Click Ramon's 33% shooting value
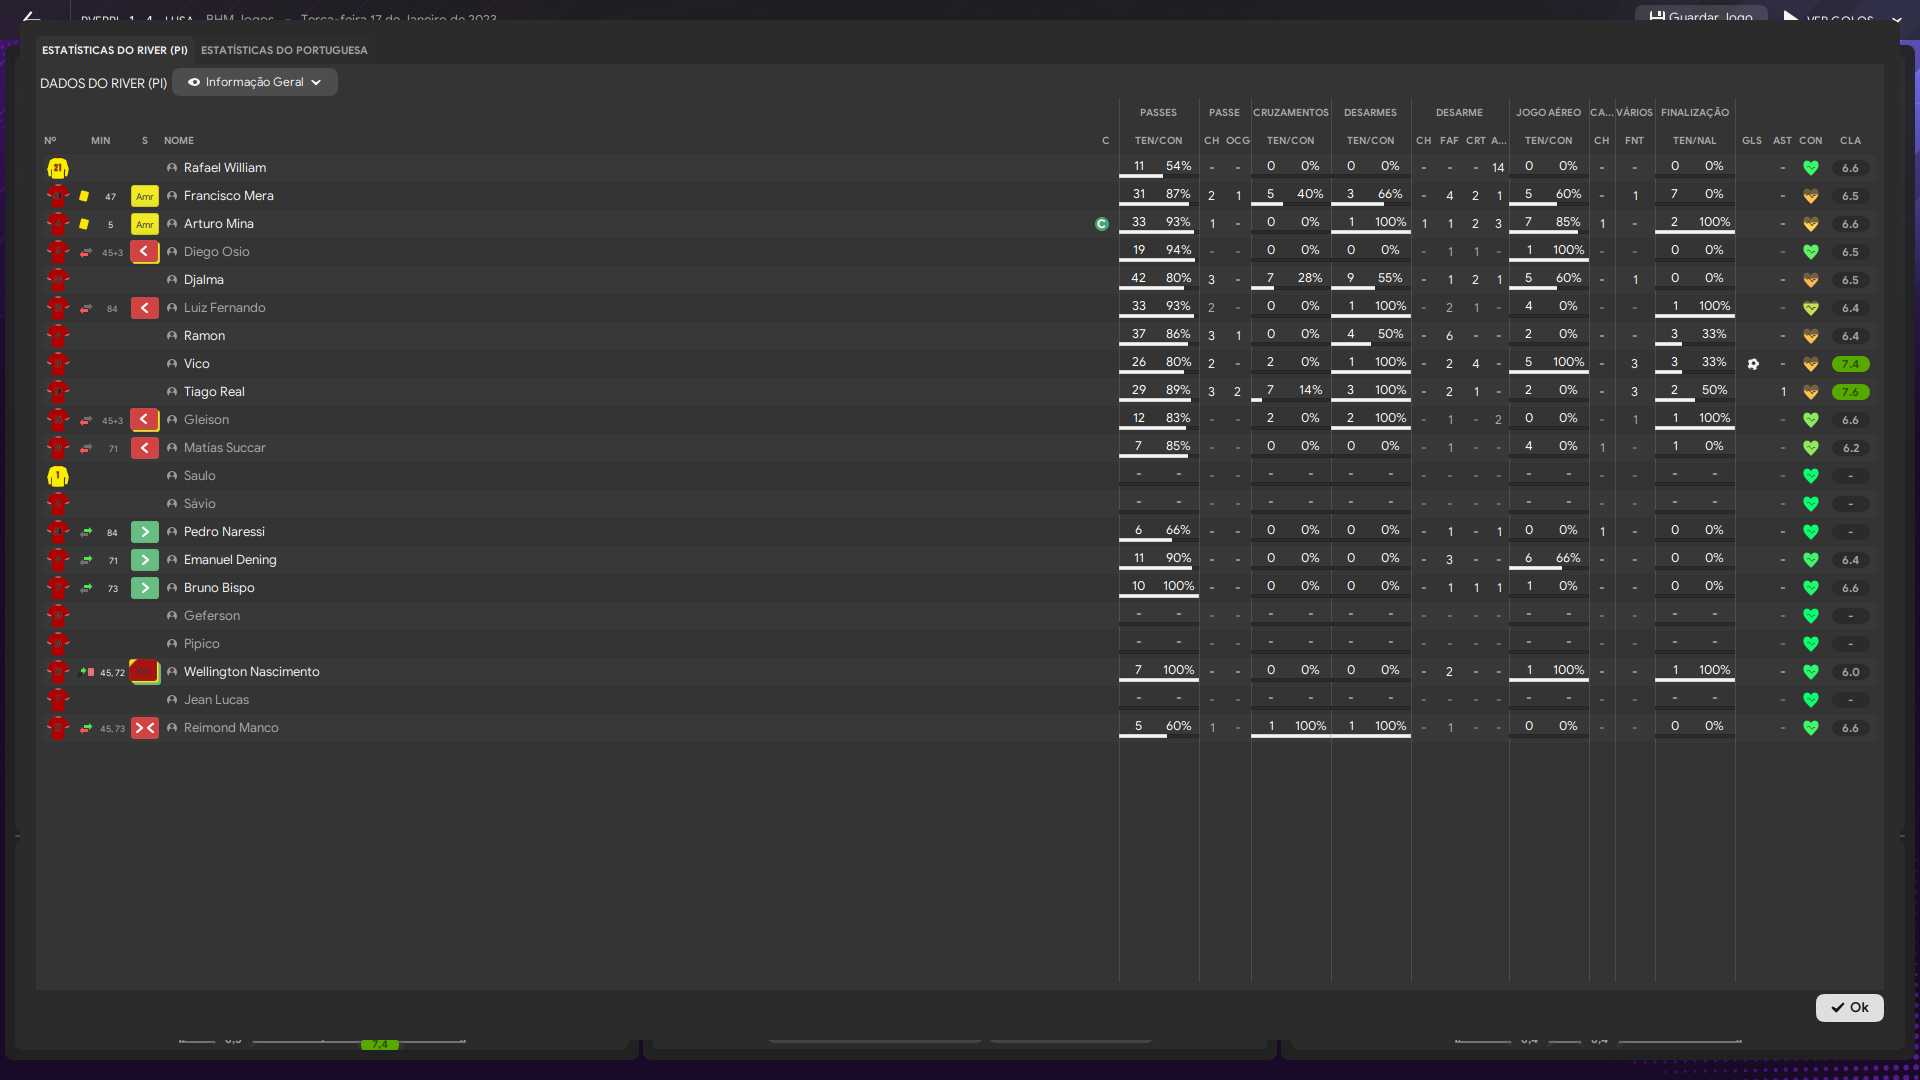The height and width of the screenshot is (1080, 1920). [1714, 334]
